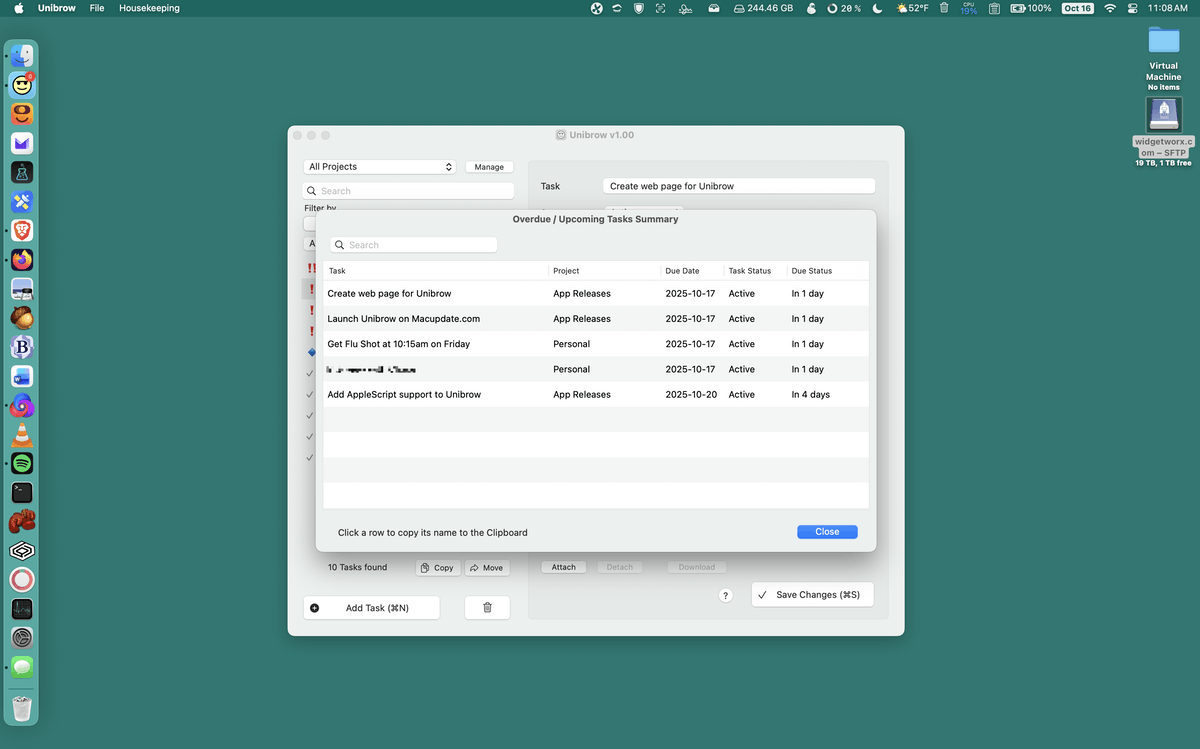Image resolution: width=1200 pixels, height=749 pixels.
Task: Click the Wi-Fi icon in menu bar
Action: click(1109, 8)
